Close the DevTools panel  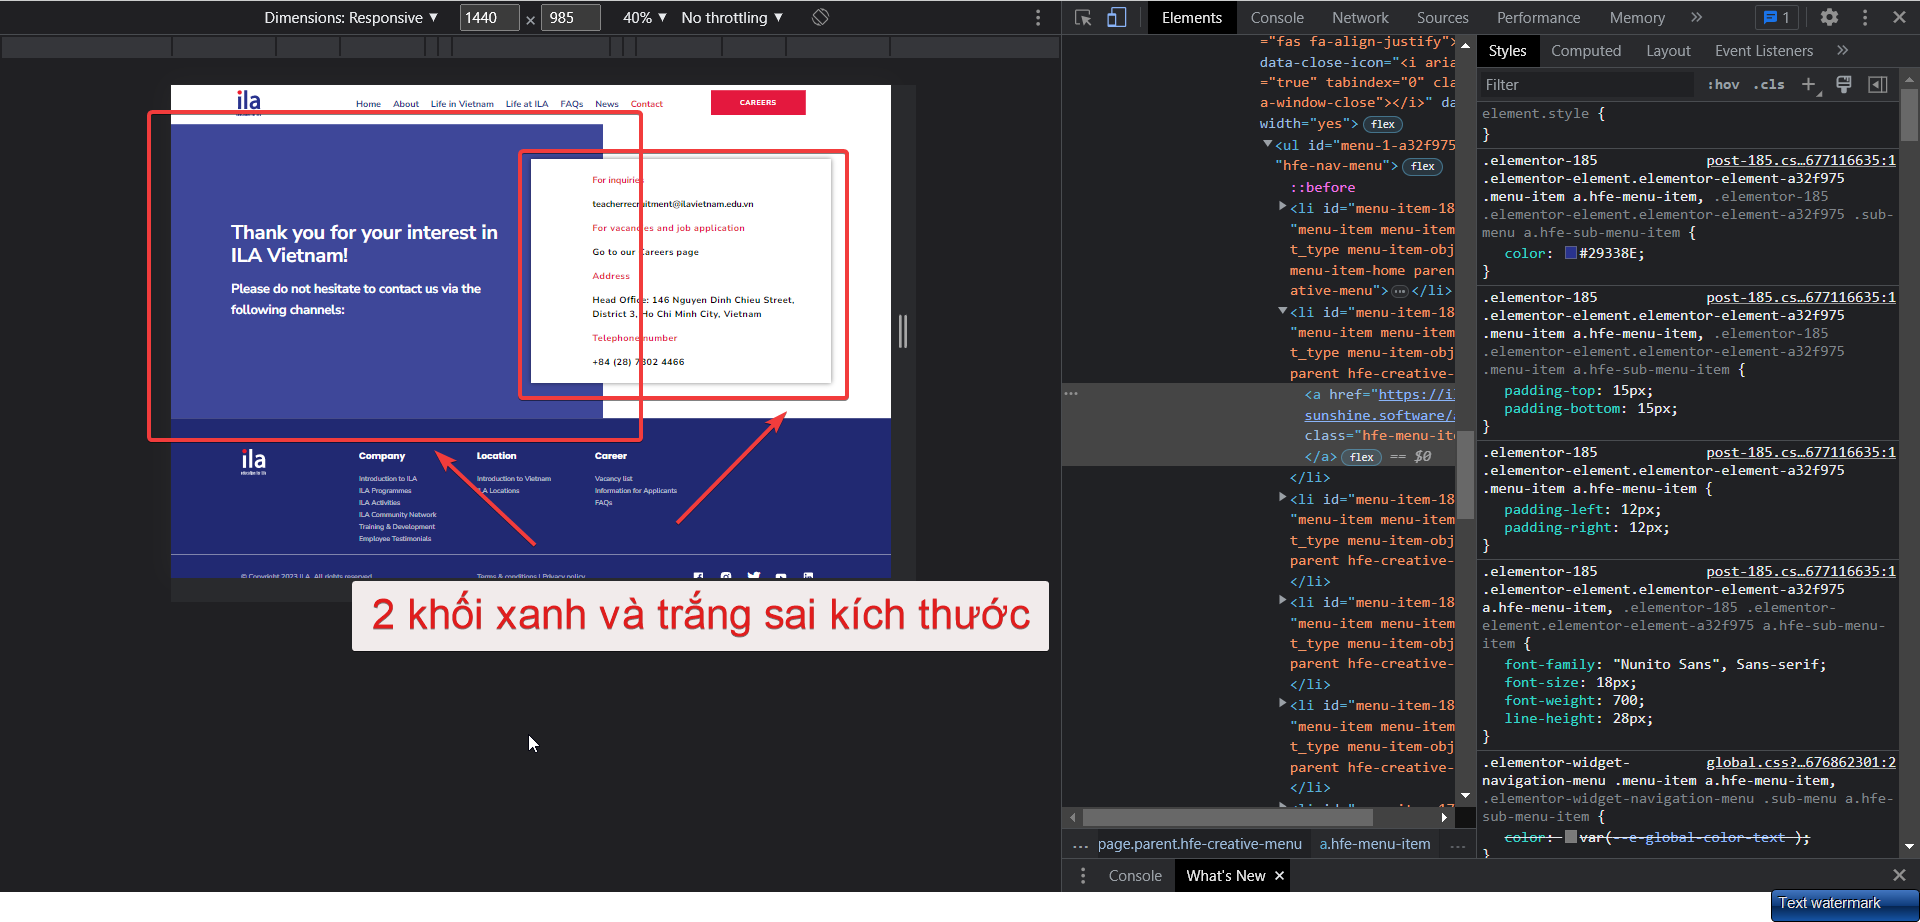(1899, 17)
